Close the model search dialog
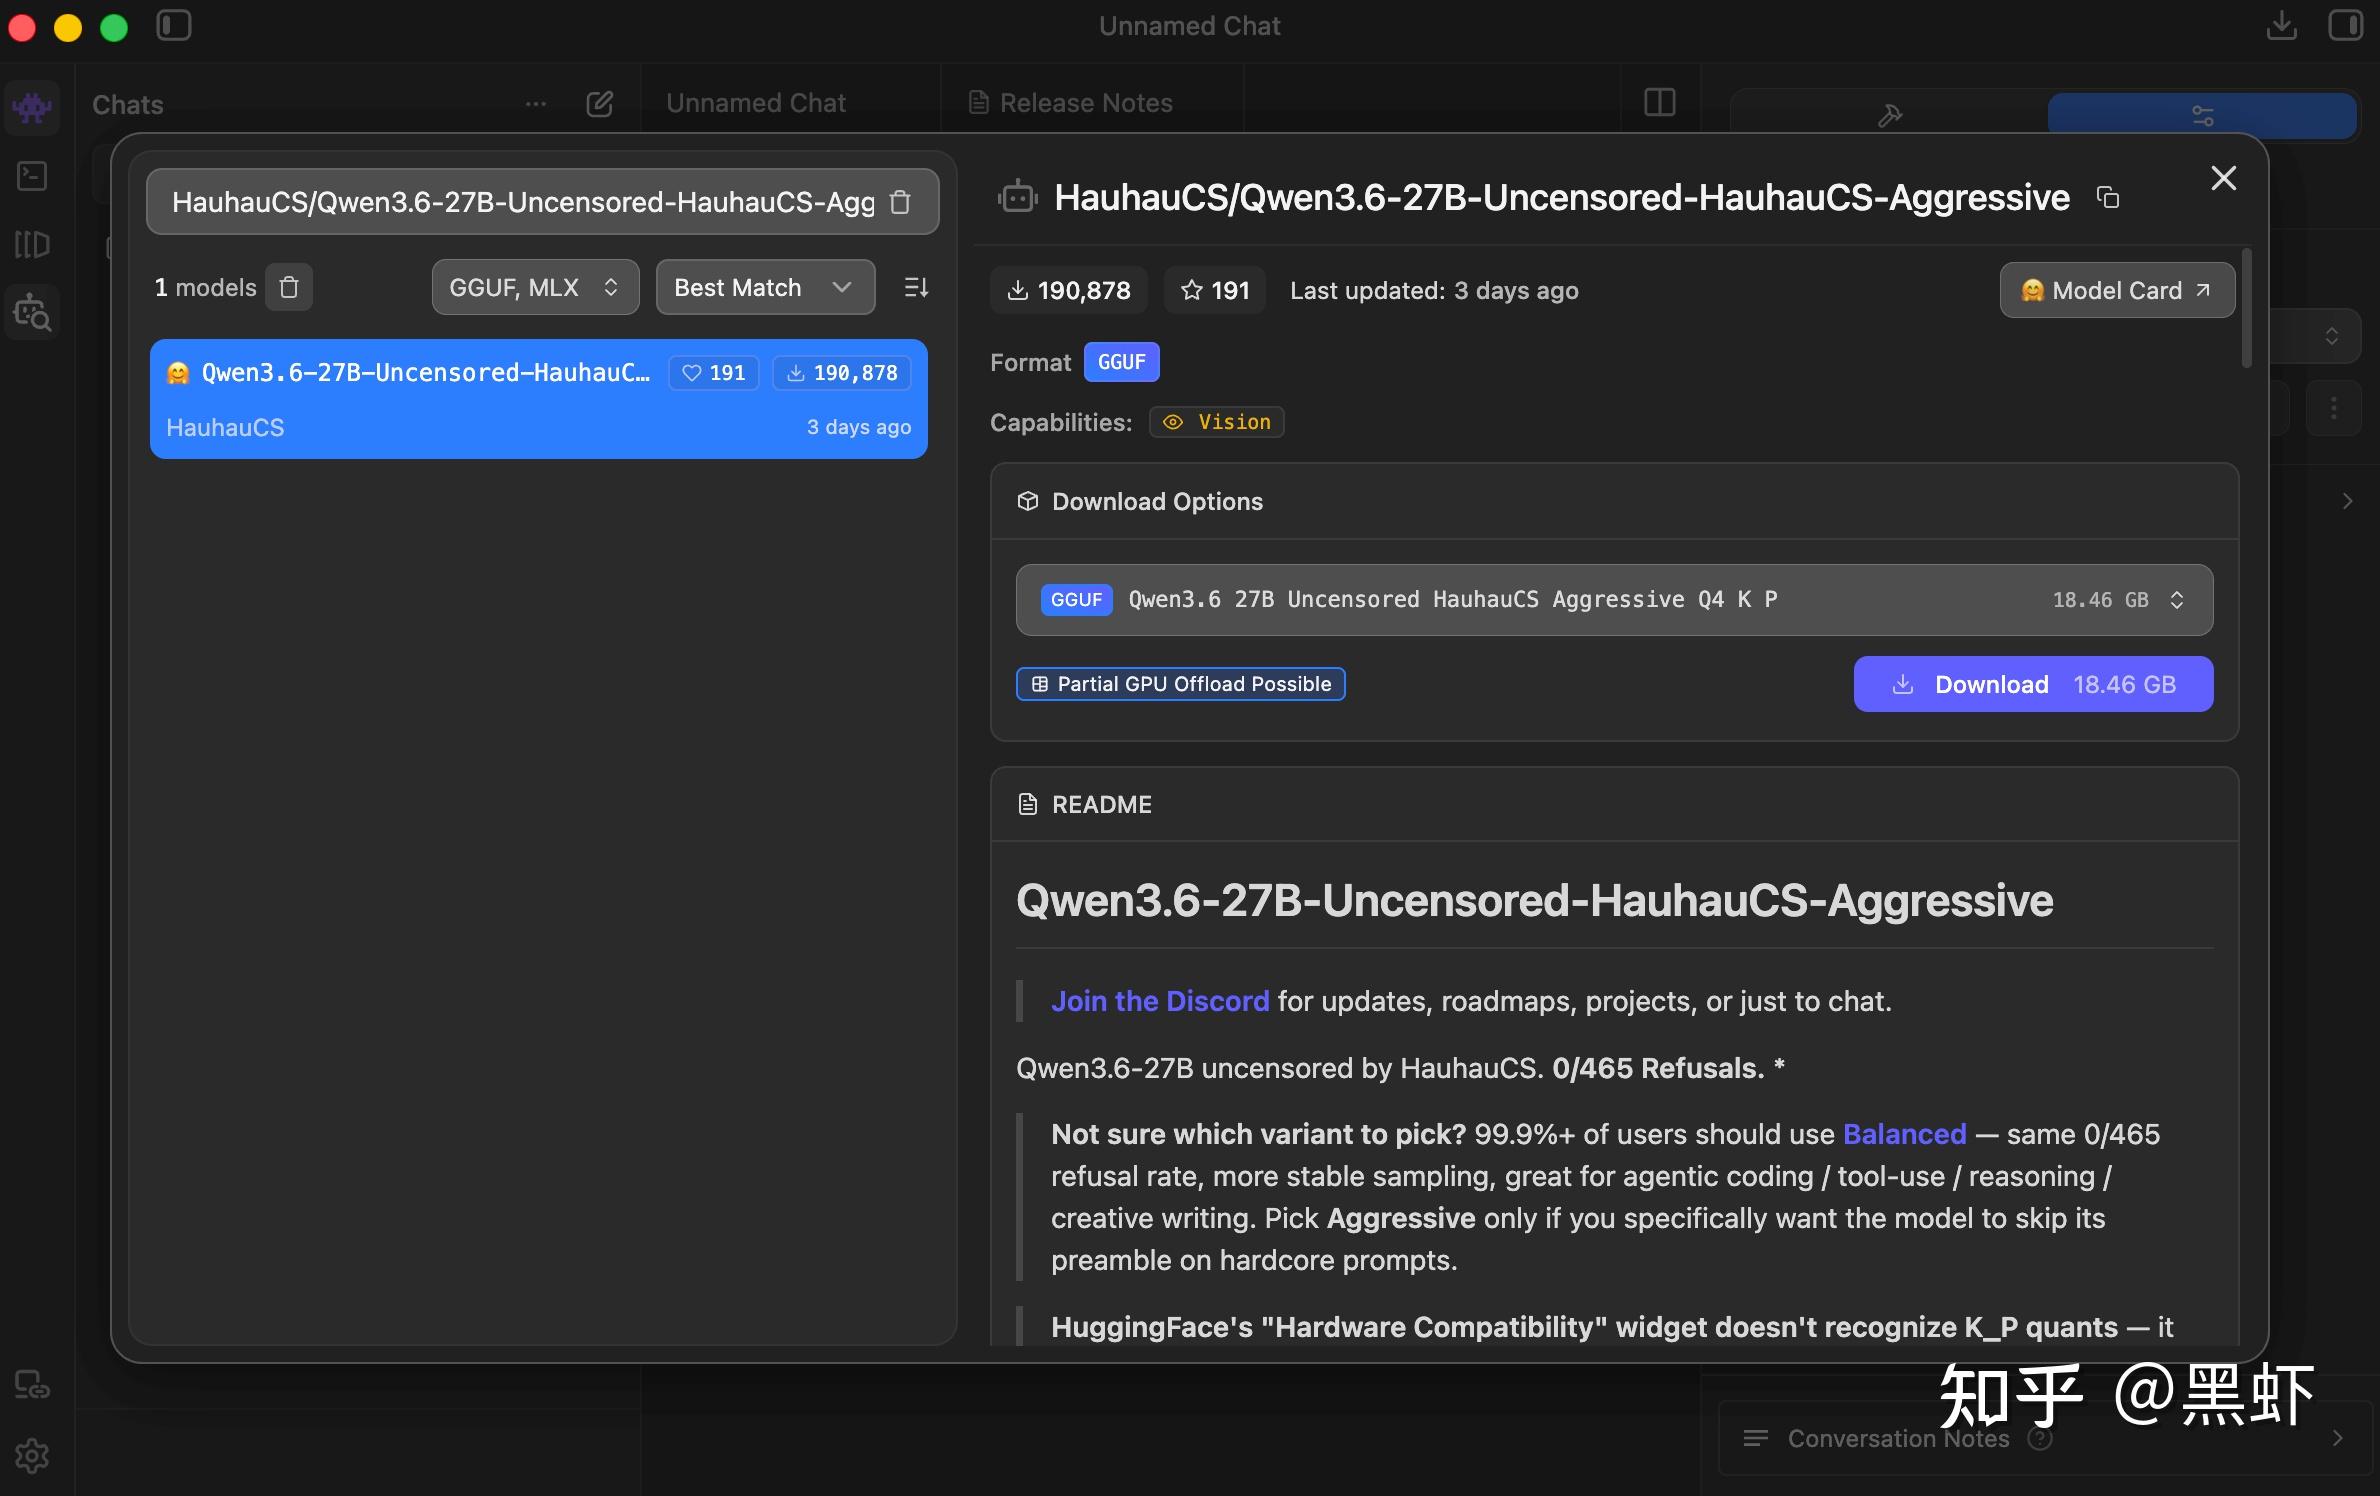The height and width of the screenshot is (1496, 2380). [2223, 178]
